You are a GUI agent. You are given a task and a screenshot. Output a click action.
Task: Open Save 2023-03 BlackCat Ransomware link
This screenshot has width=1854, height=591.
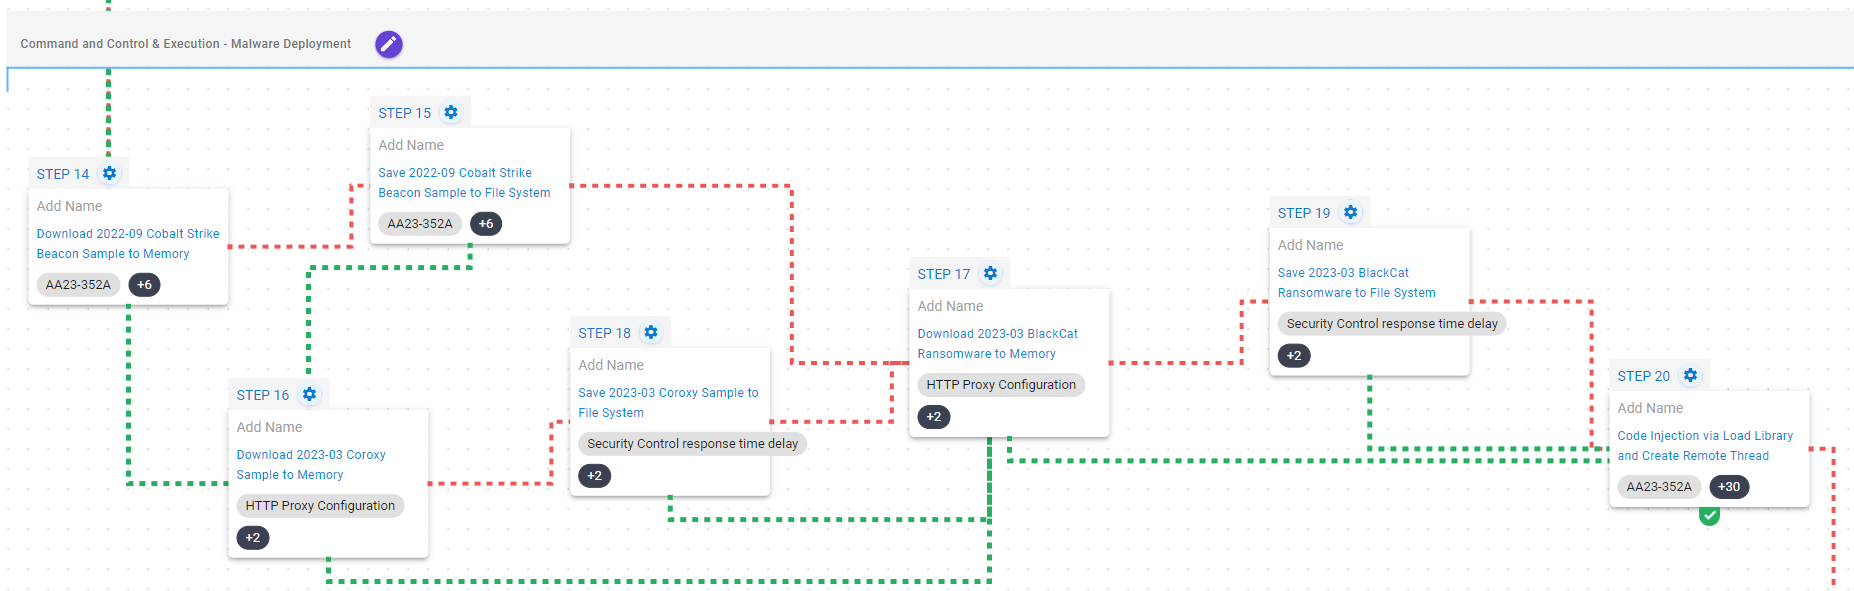[x=1356, y=283]
